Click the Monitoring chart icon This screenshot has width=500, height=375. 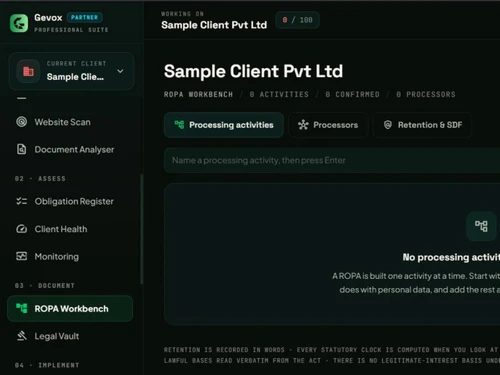tap(22, 256)
